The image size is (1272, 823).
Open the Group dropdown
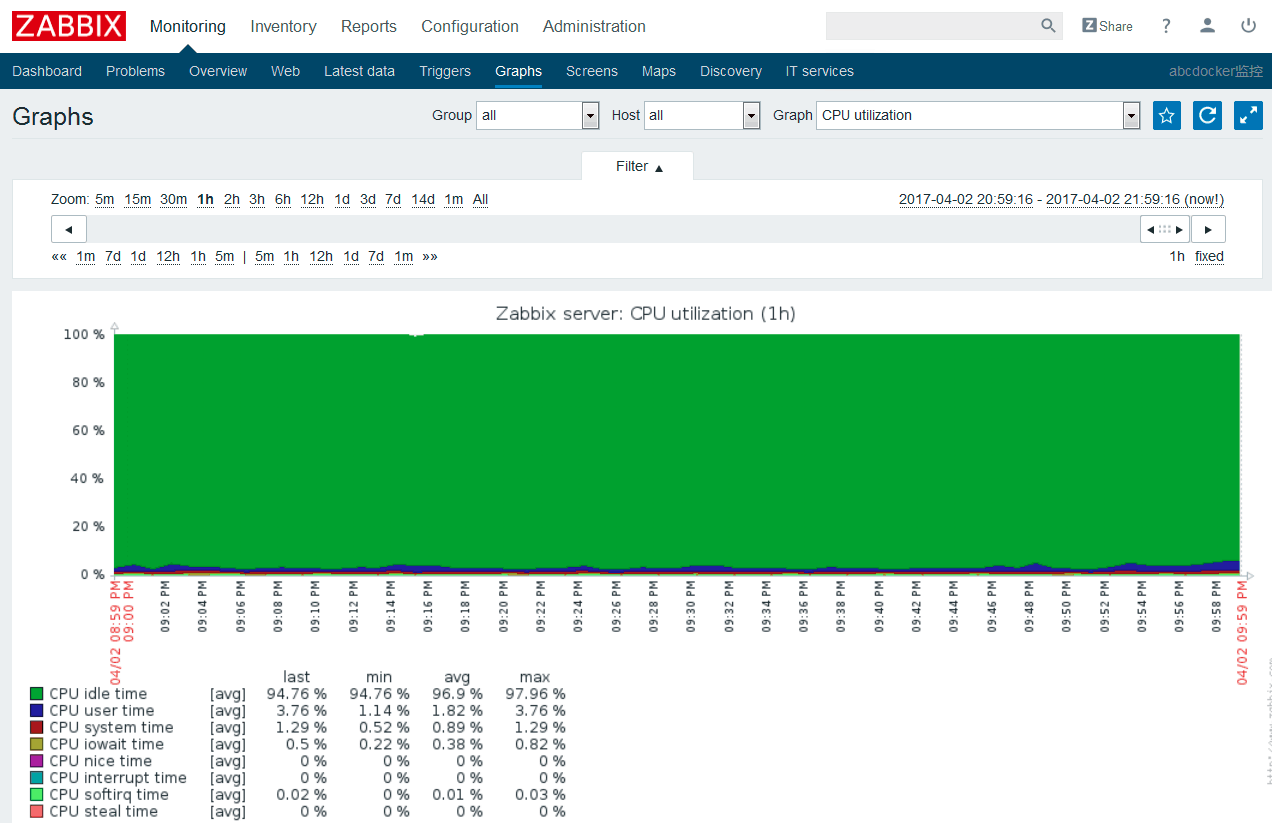(538, 115)
